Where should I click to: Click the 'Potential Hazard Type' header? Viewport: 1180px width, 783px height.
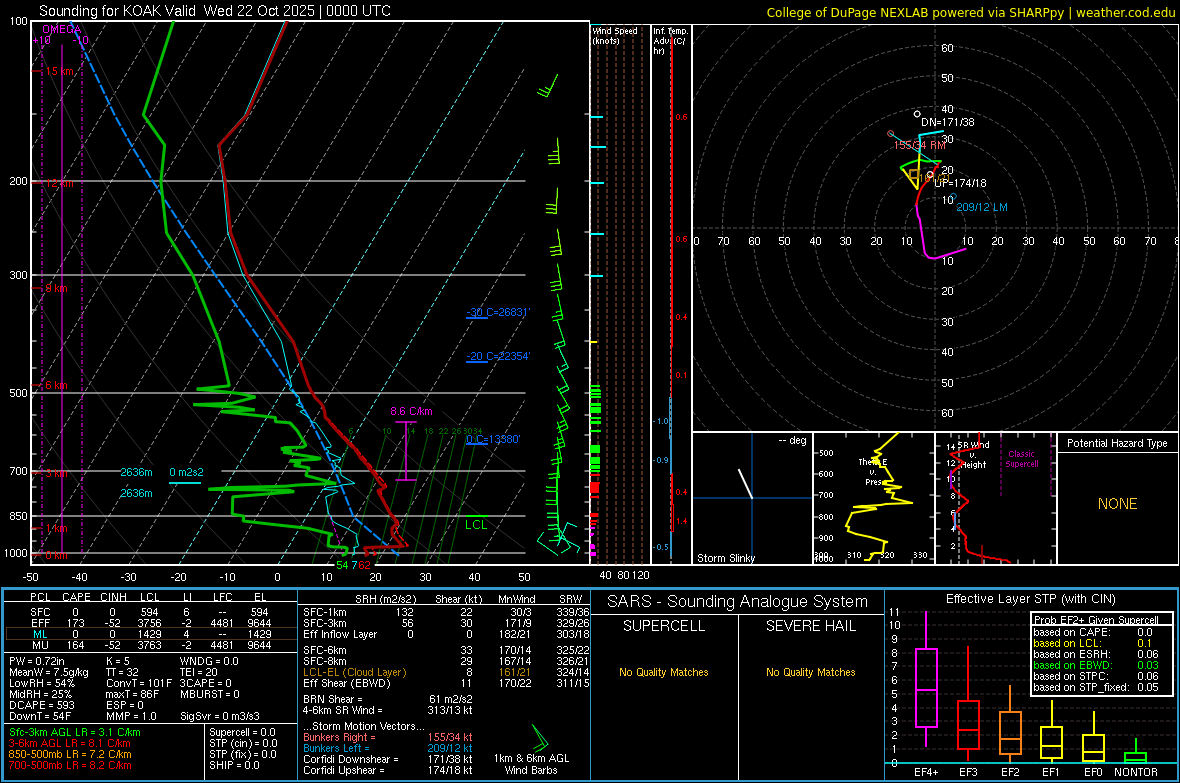coord(1117,443)
